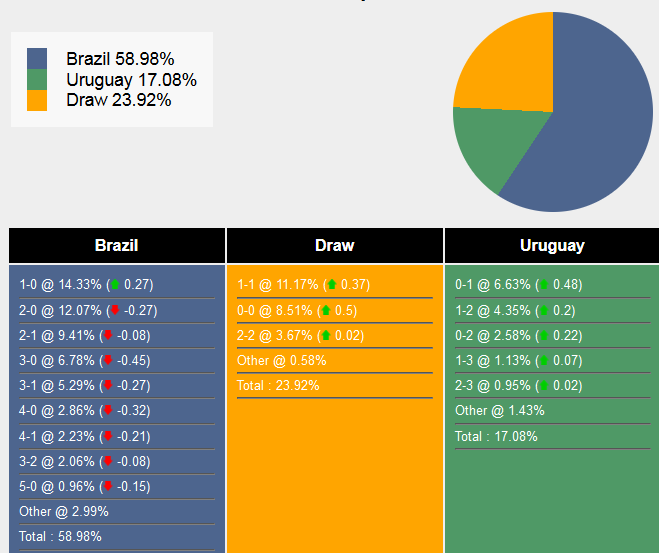Click the red down arrow in 3-0 row

click(x=108, y=360)
